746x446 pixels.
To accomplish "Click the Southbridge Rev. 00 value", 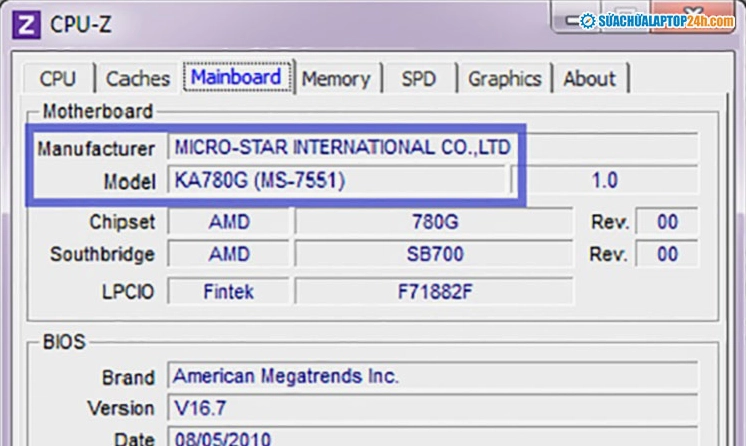I will pos(667,254).
